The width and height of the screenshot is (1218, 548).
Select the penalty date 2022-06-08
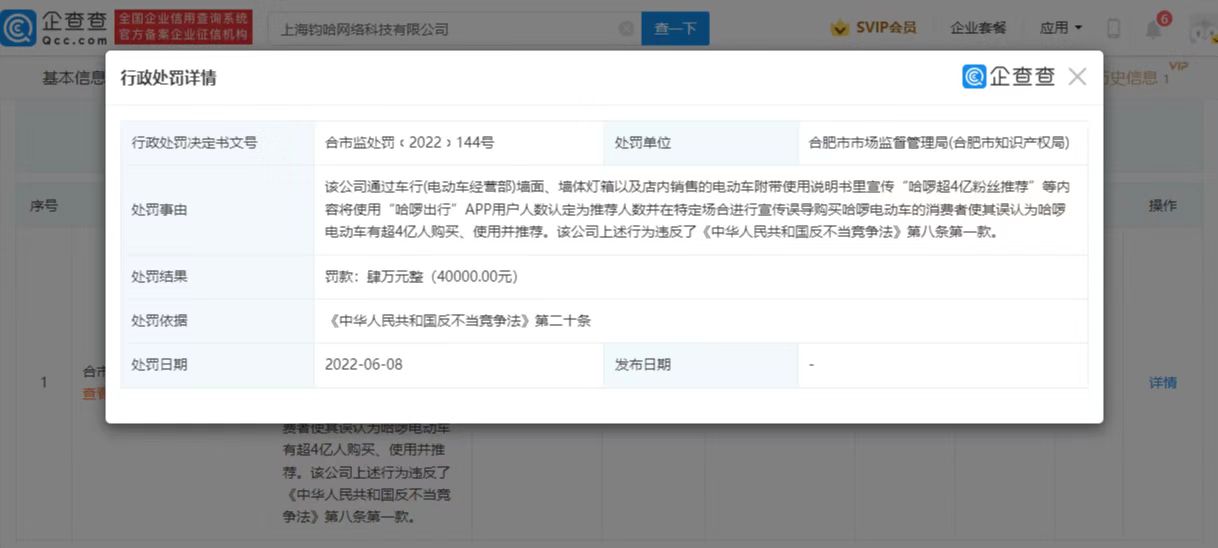[x=364, y=365]
